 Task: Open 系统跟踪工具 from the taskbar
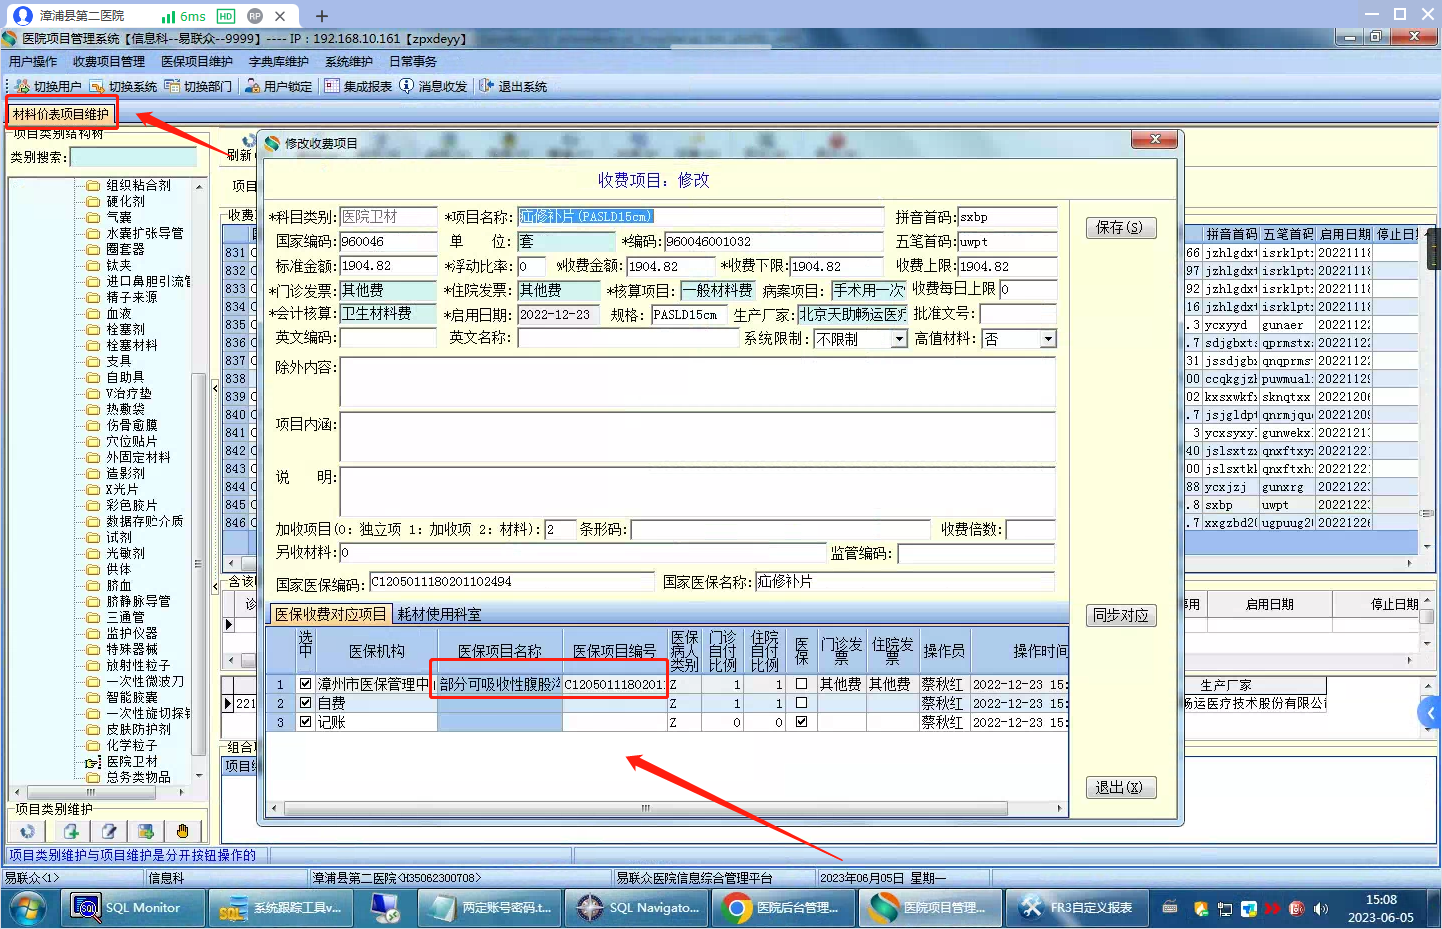coord(280,908)
